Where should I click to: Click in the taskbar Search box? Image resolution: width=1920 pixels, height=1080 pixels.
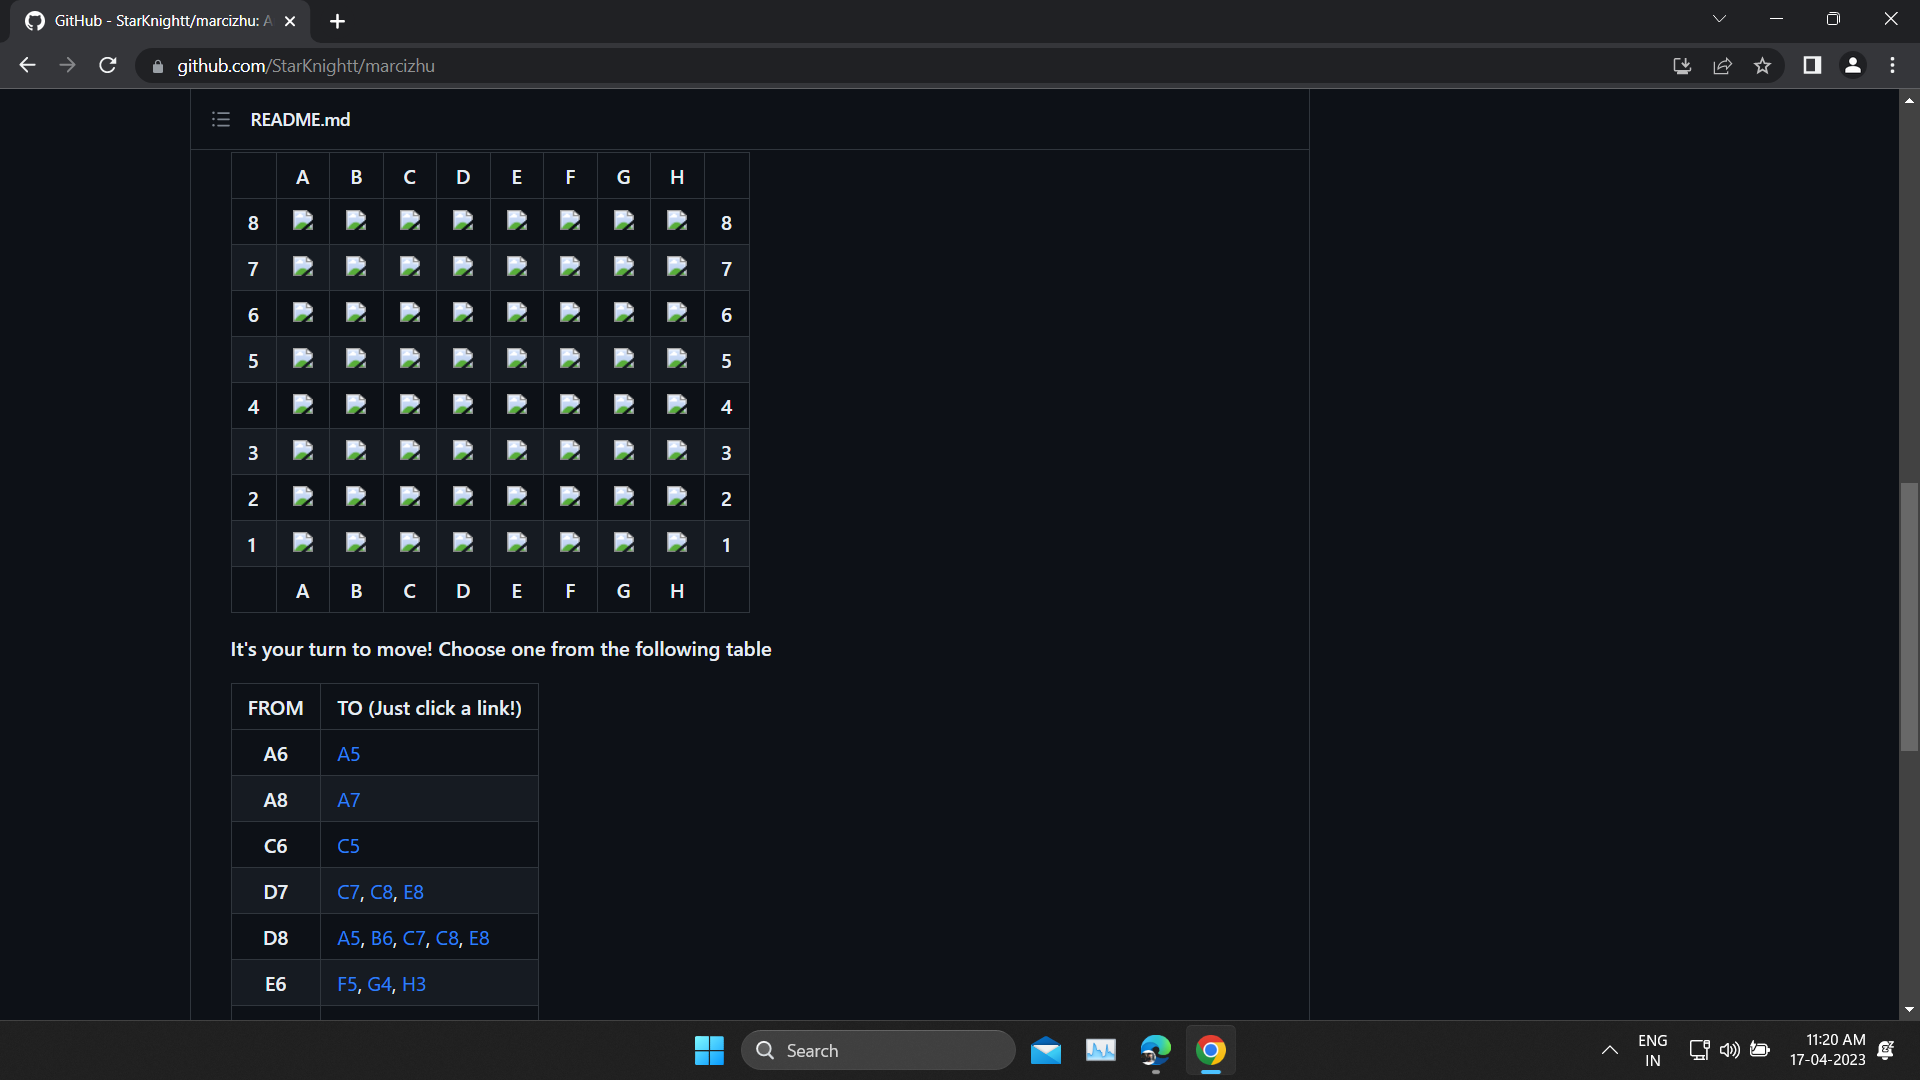point(878,1050)
